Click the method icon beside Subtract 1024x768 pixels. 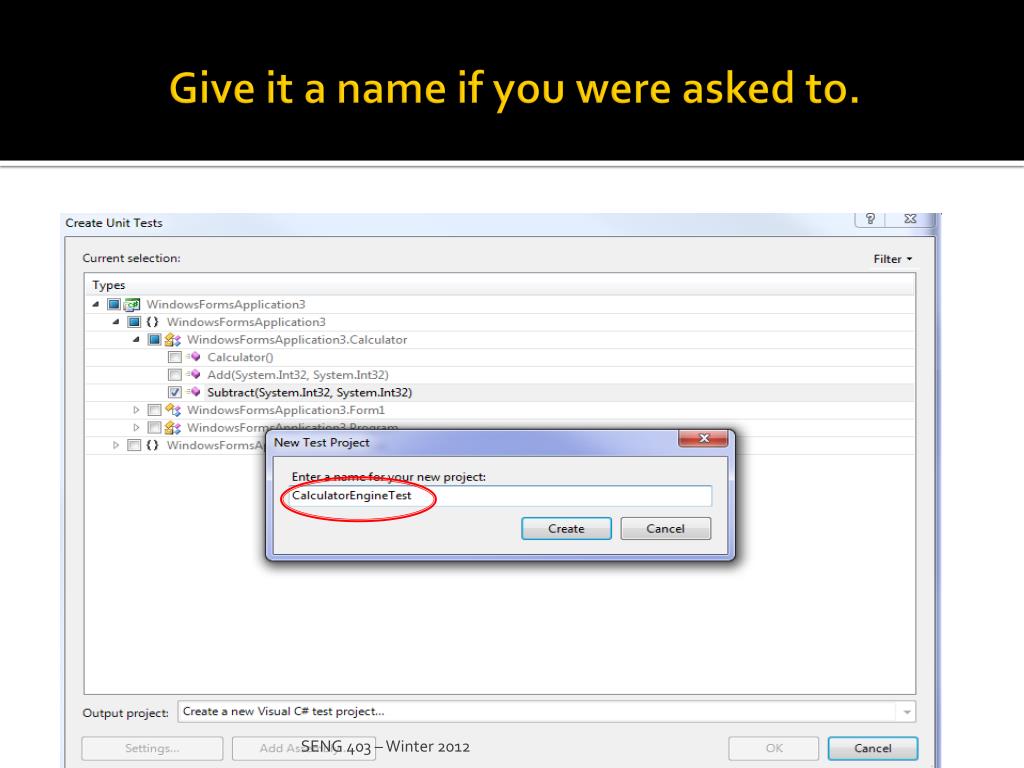(193, 392)
